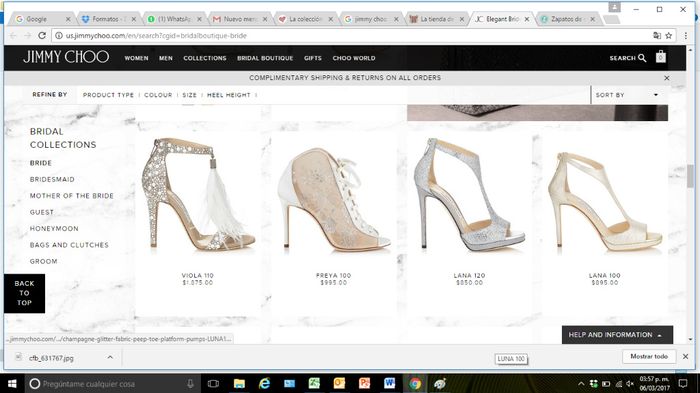Click the search magnifier icon
This screenshot has height=393, width=700.
coord(642,58)
